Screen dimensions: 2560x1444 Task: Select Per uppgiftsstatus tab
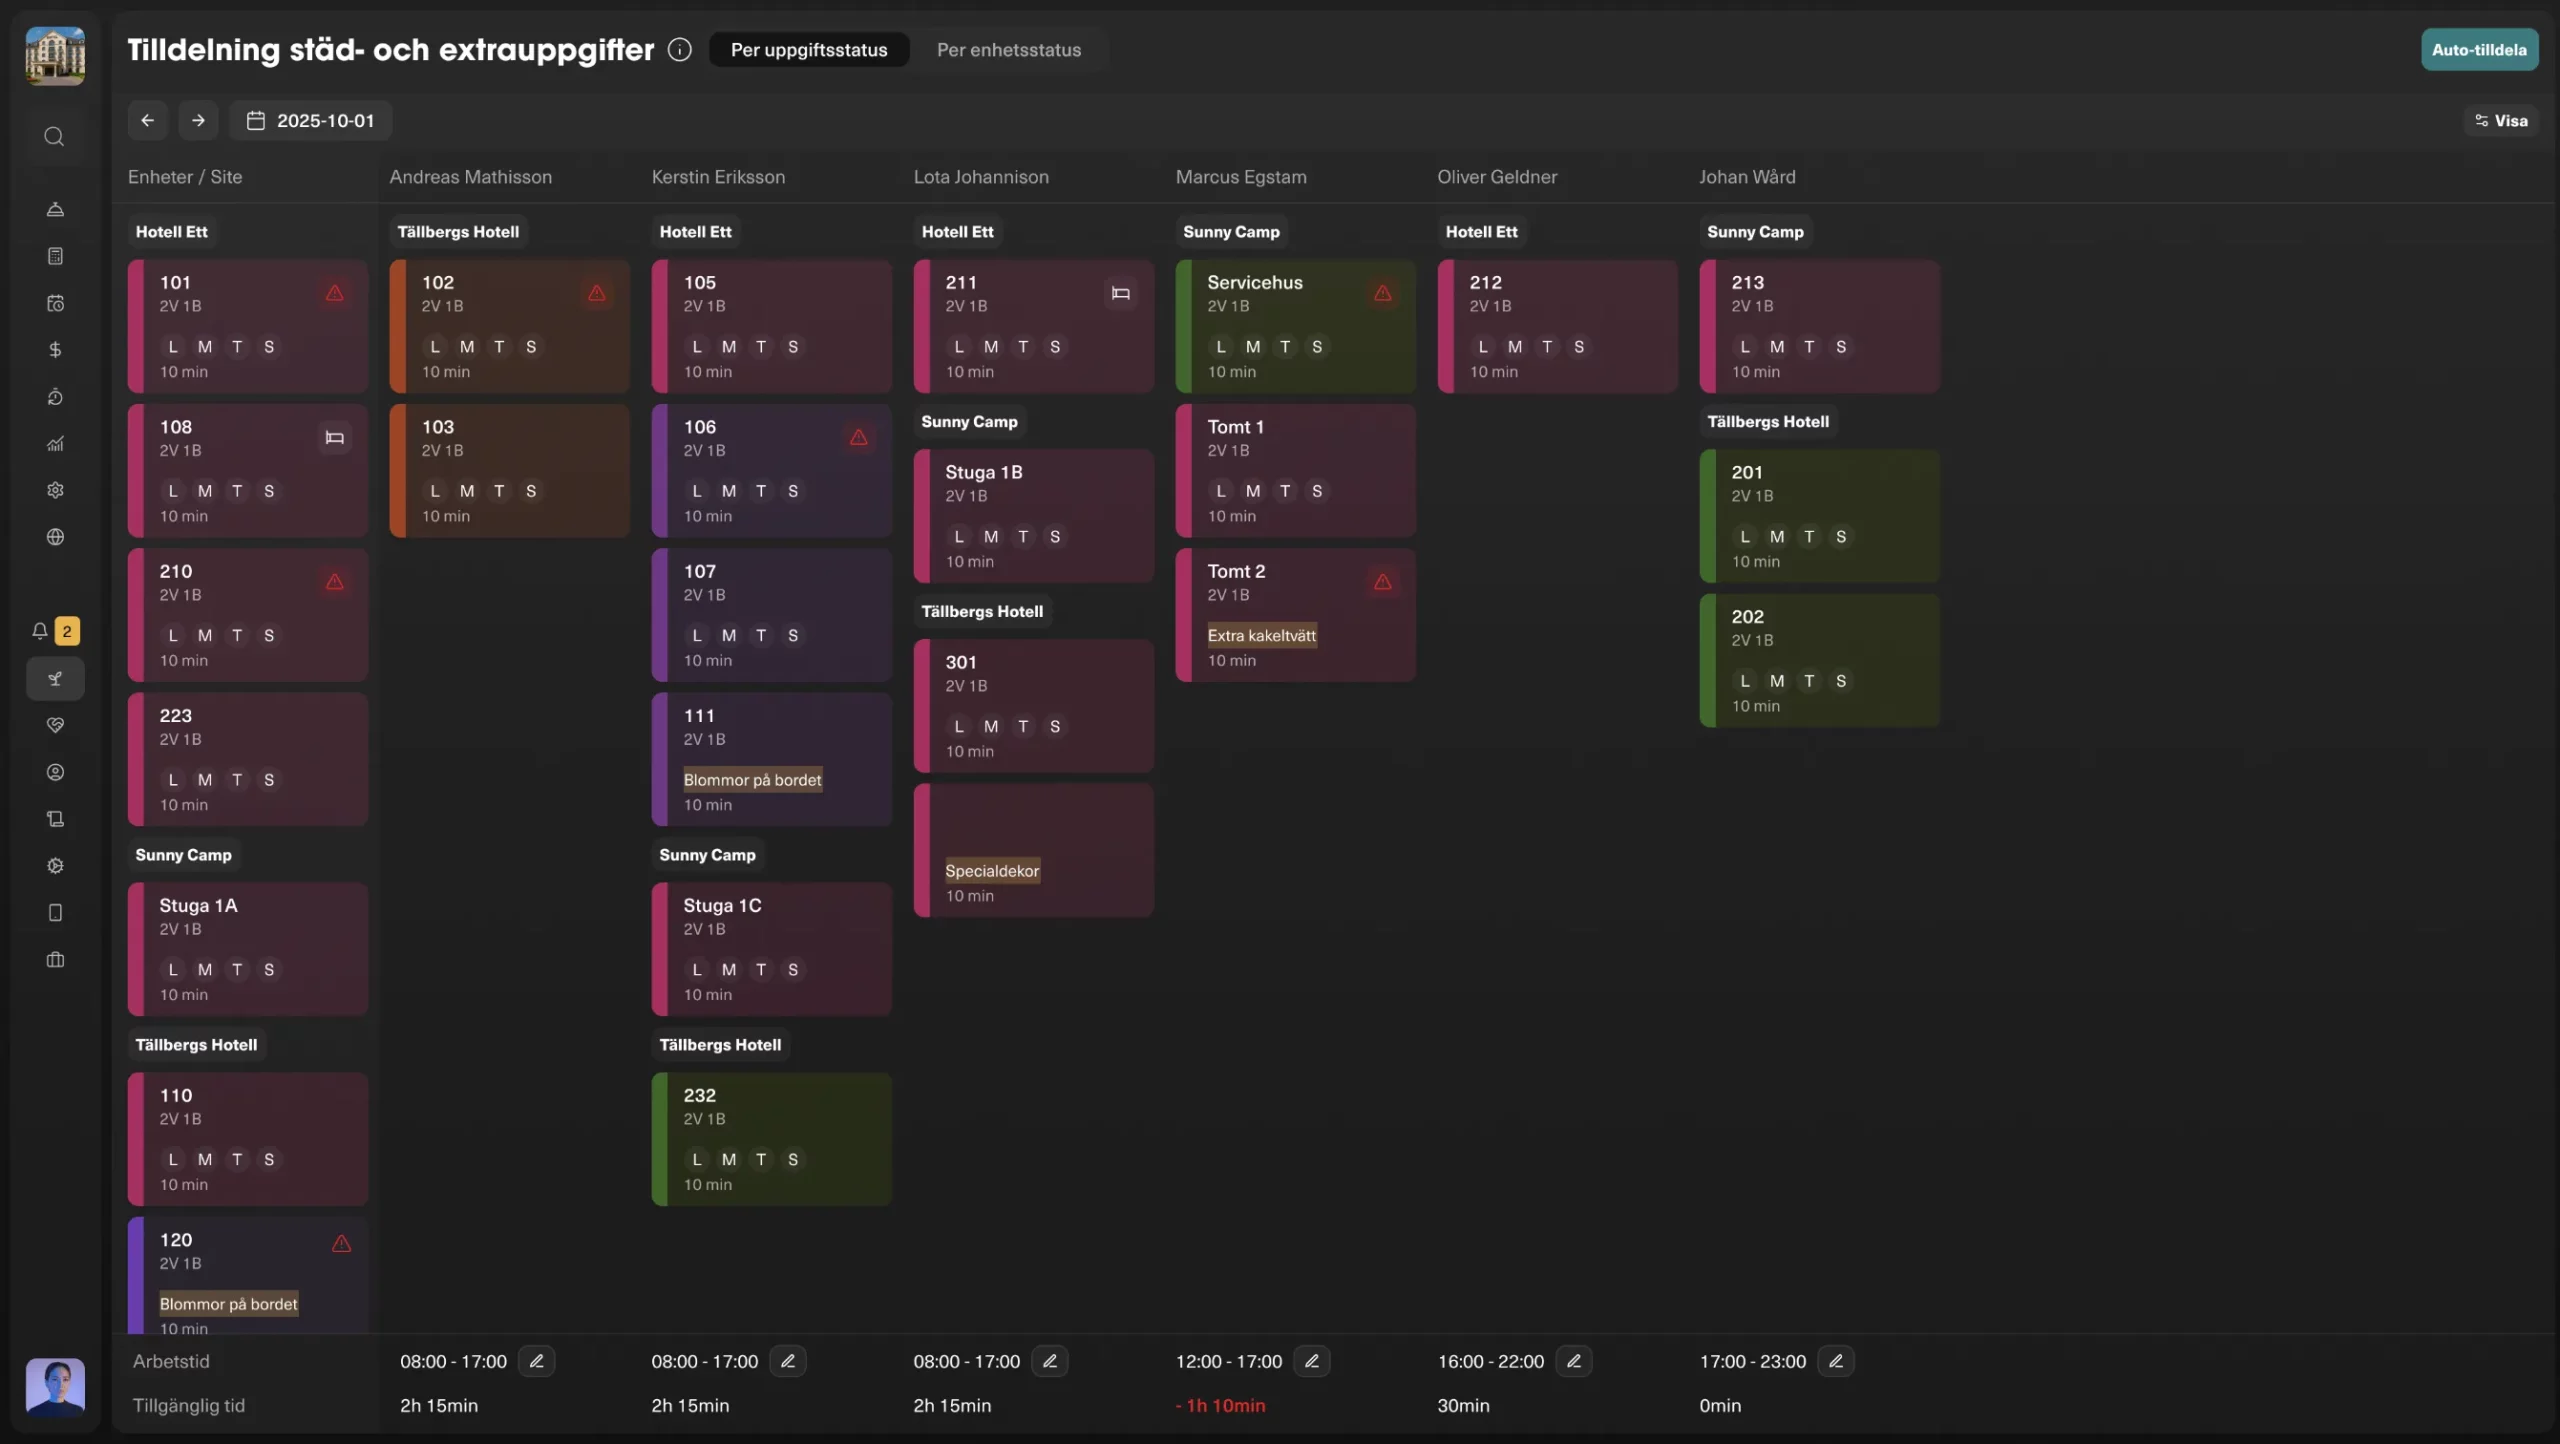pyautogui.click(x=808, y=50)
